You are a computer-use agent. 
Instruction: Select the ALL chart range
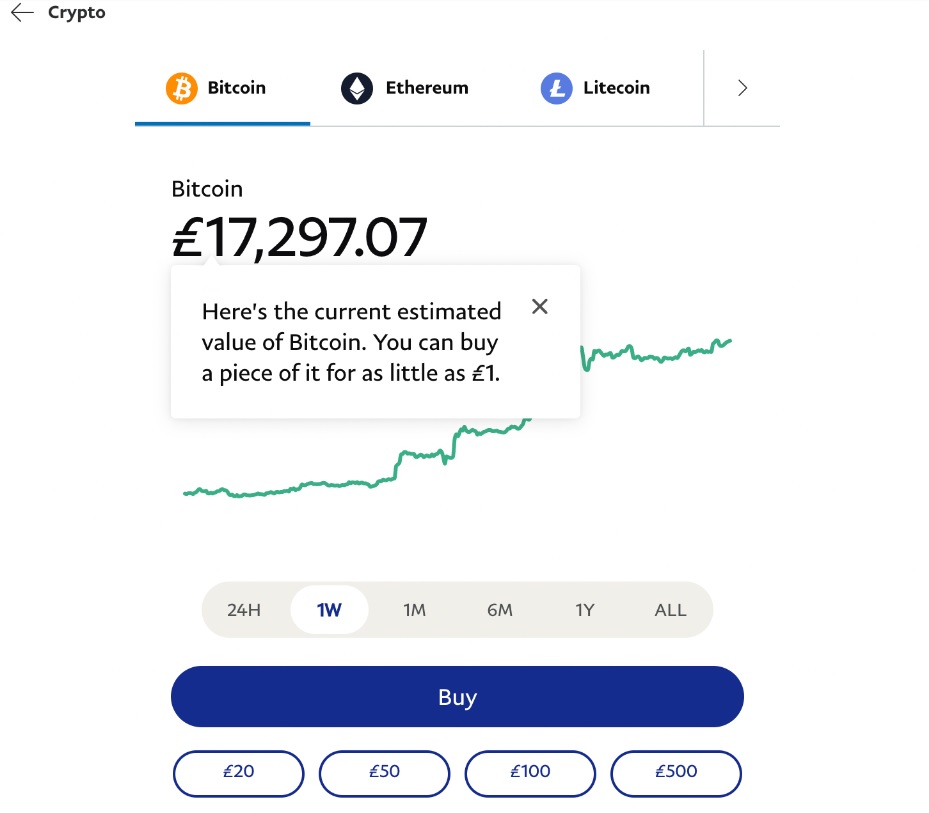point(670,610)
